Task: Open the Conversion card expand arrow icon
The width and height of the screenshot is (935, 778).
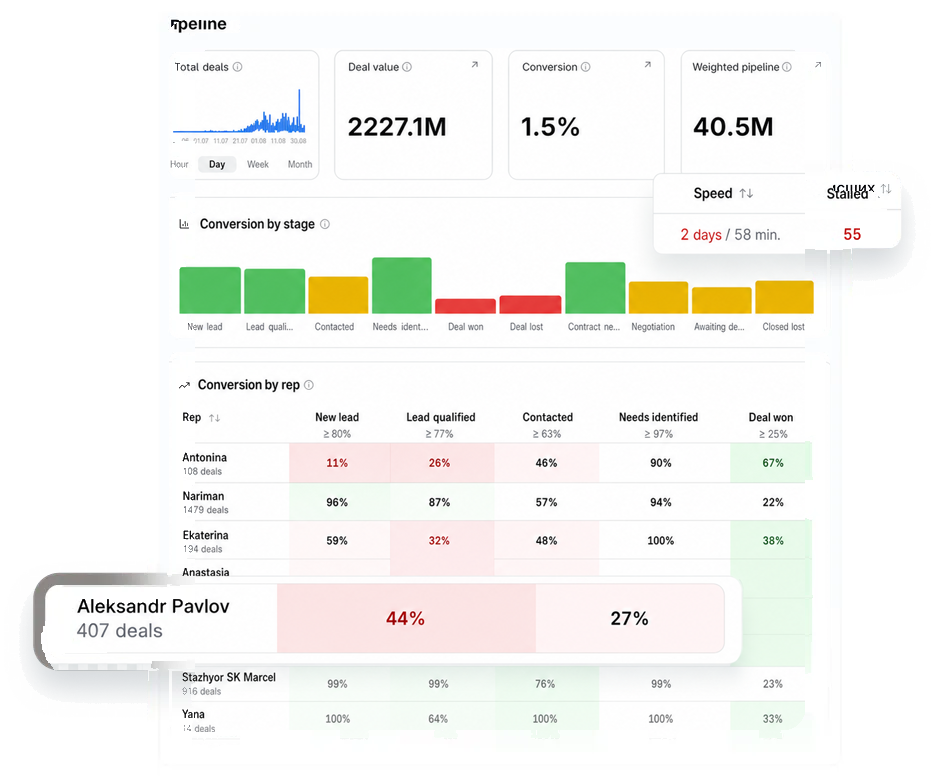Action: tap(648, 64)
